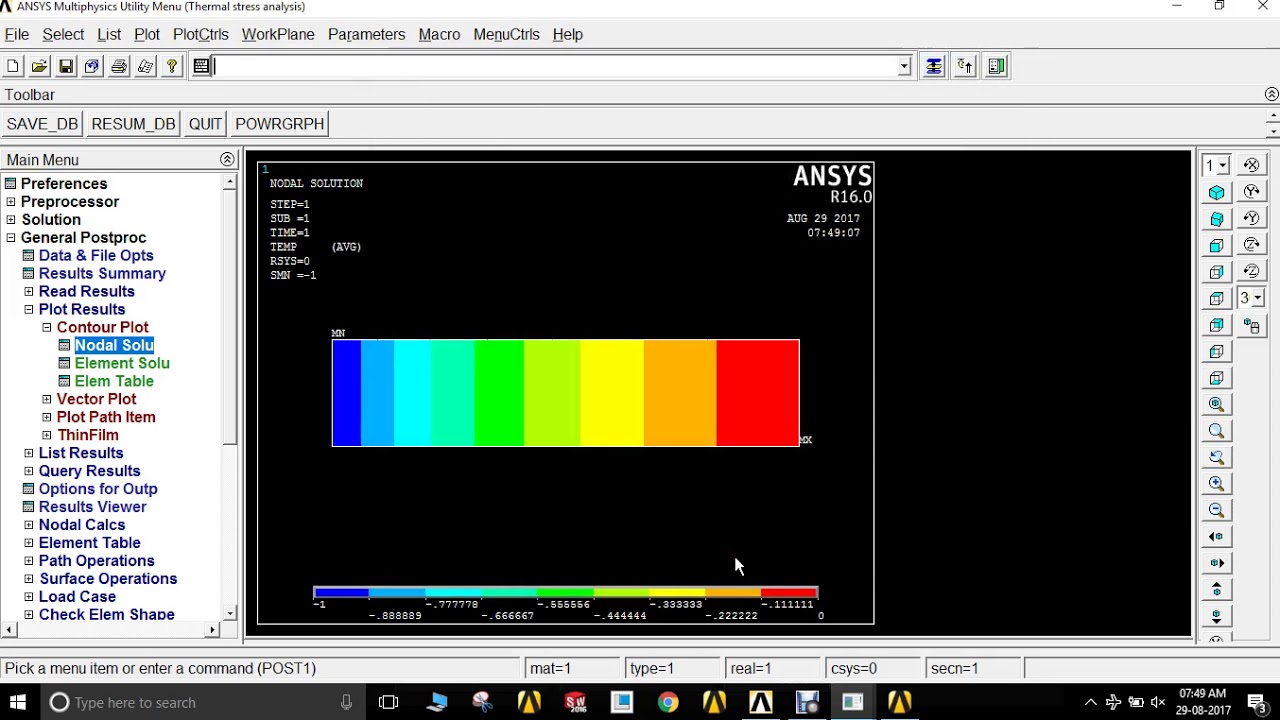The height and width of the screenshot is (720, 1280).
Task: Pan the model right with arrow icon
Action: [1216, 563]
